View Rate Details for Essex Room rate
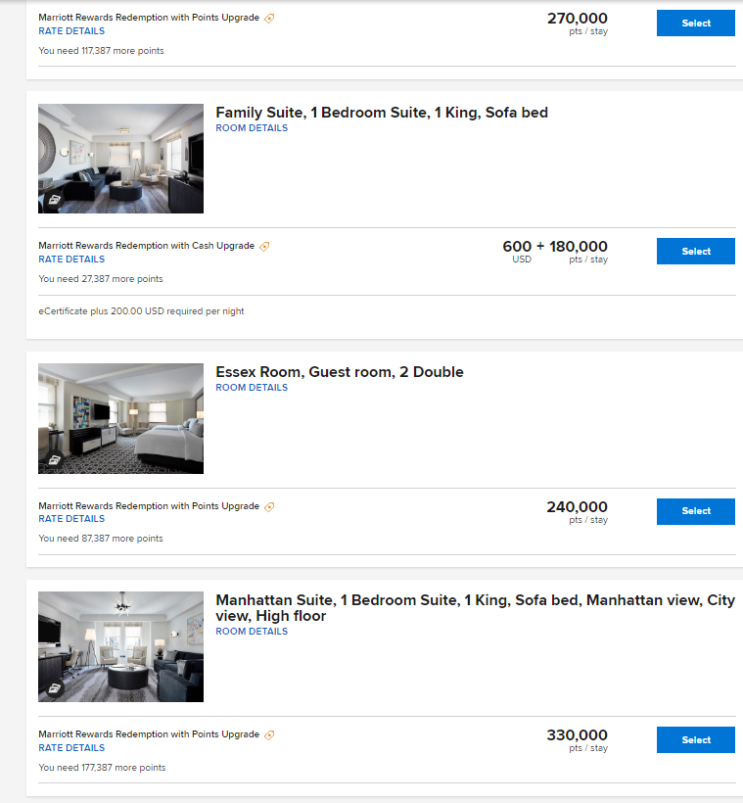Image resolution: width=743 pixels, height=803 pixels. tap(72, 519)
